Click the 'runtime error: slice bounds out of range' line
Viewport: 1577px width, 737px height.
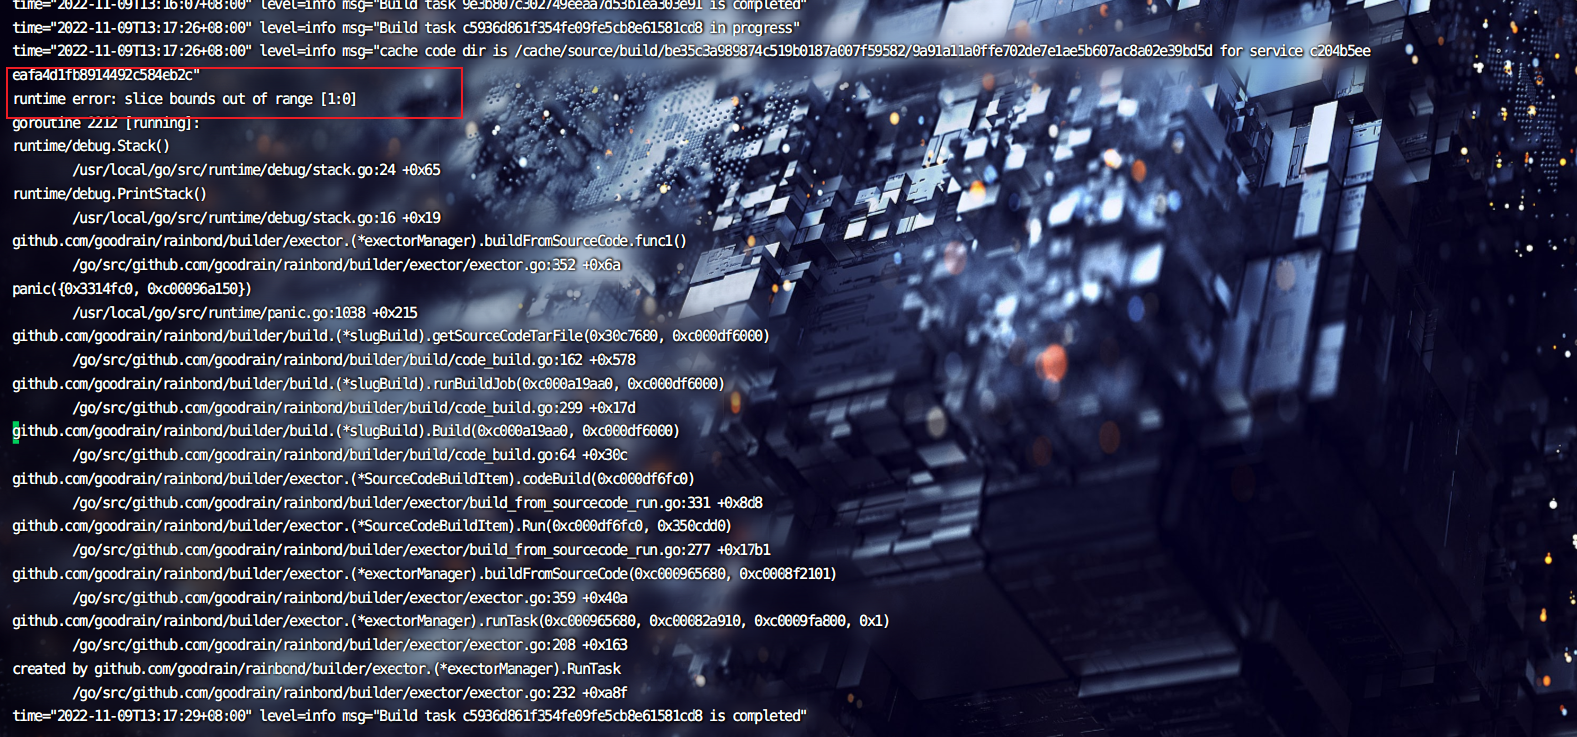pos(184,99)
